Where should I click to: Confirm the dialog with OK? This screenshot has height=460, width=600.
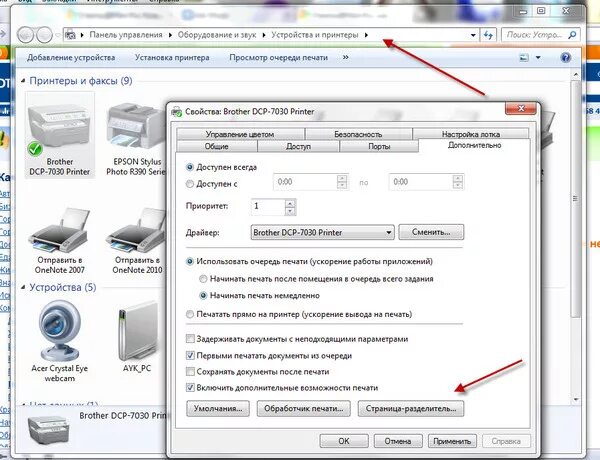344,441
